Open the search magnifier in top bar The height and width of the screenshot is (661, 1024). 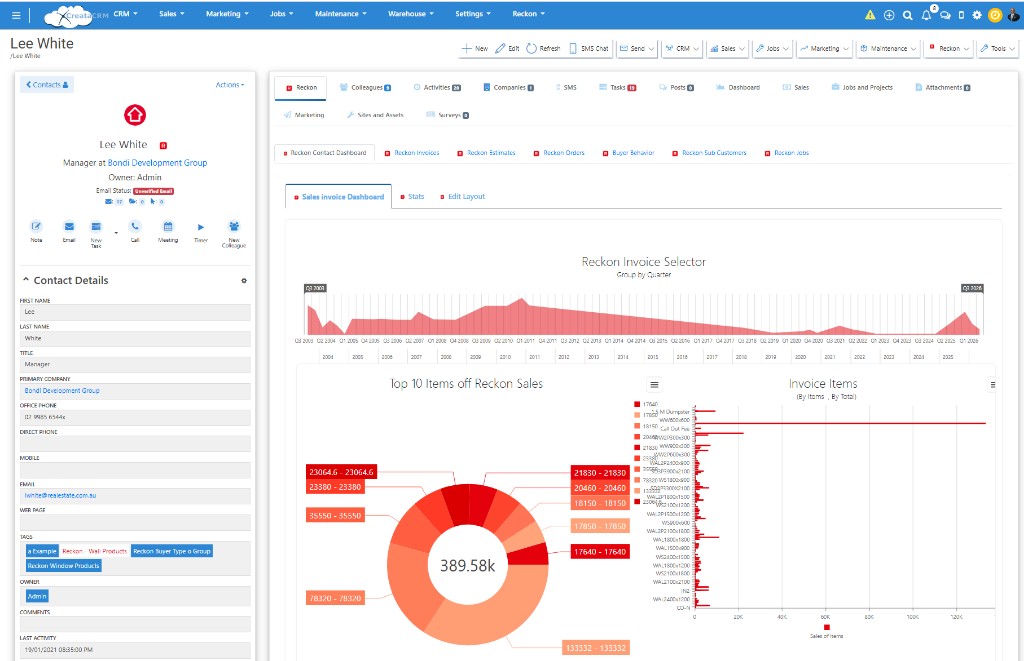pos(907,15)
